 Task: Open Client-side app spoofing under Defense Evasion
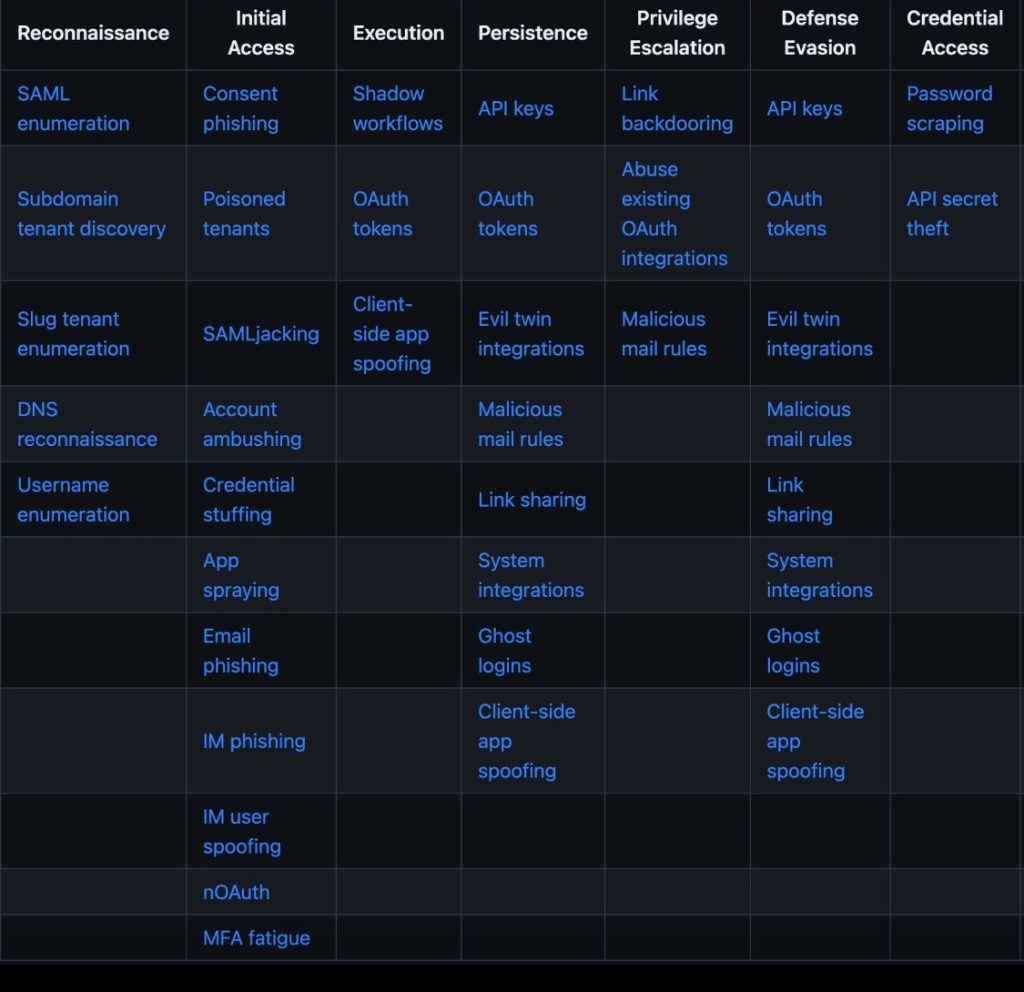point(815,741)
